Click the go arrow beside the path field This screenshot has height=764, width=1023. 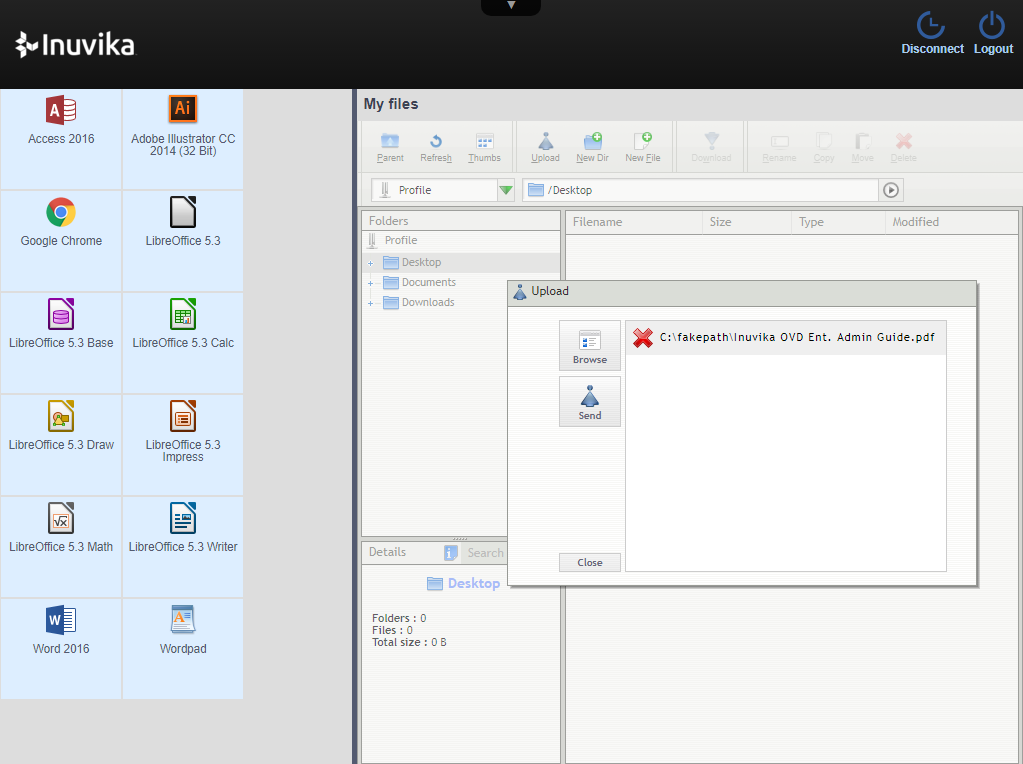[x=890, y=189]
